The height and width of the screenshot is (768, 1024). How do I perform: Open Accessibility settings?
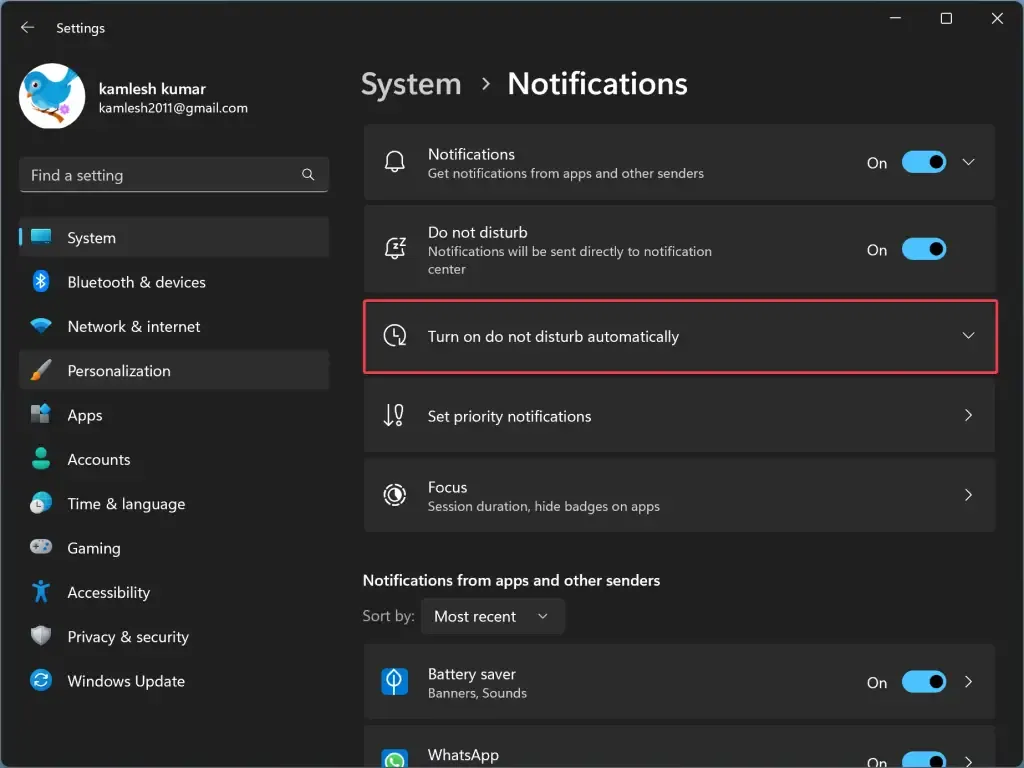(174, 593)
